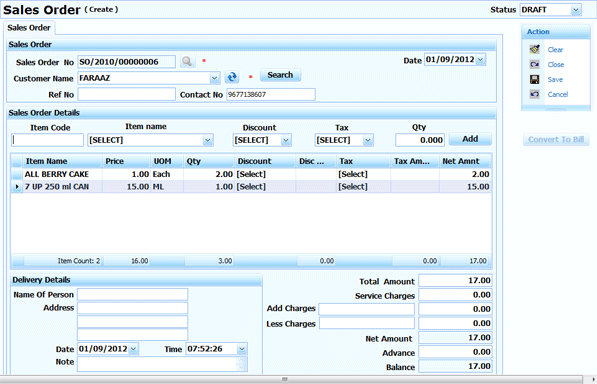Open the delivery Date dropdown
597x384 pixels.
(x=133, y=349)
